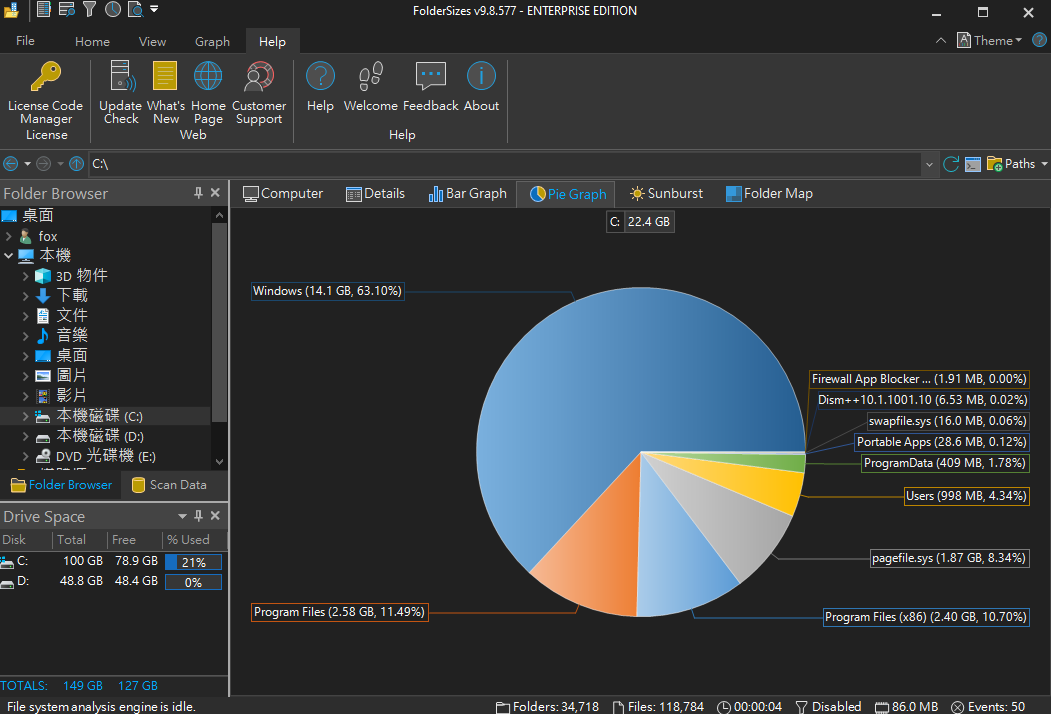This screenshot has height=714, width=1051.
Task: Click the clock icon in quick access toolbar
Action: (113, 9)
